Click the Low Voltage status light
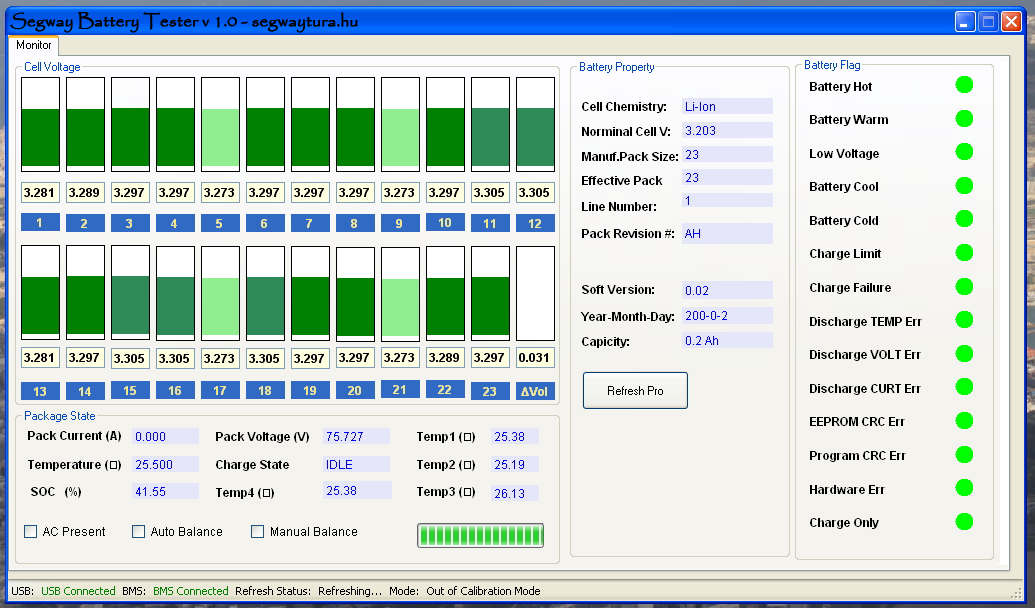Viewport: 1035px width, 608px height. pos(964,152)
